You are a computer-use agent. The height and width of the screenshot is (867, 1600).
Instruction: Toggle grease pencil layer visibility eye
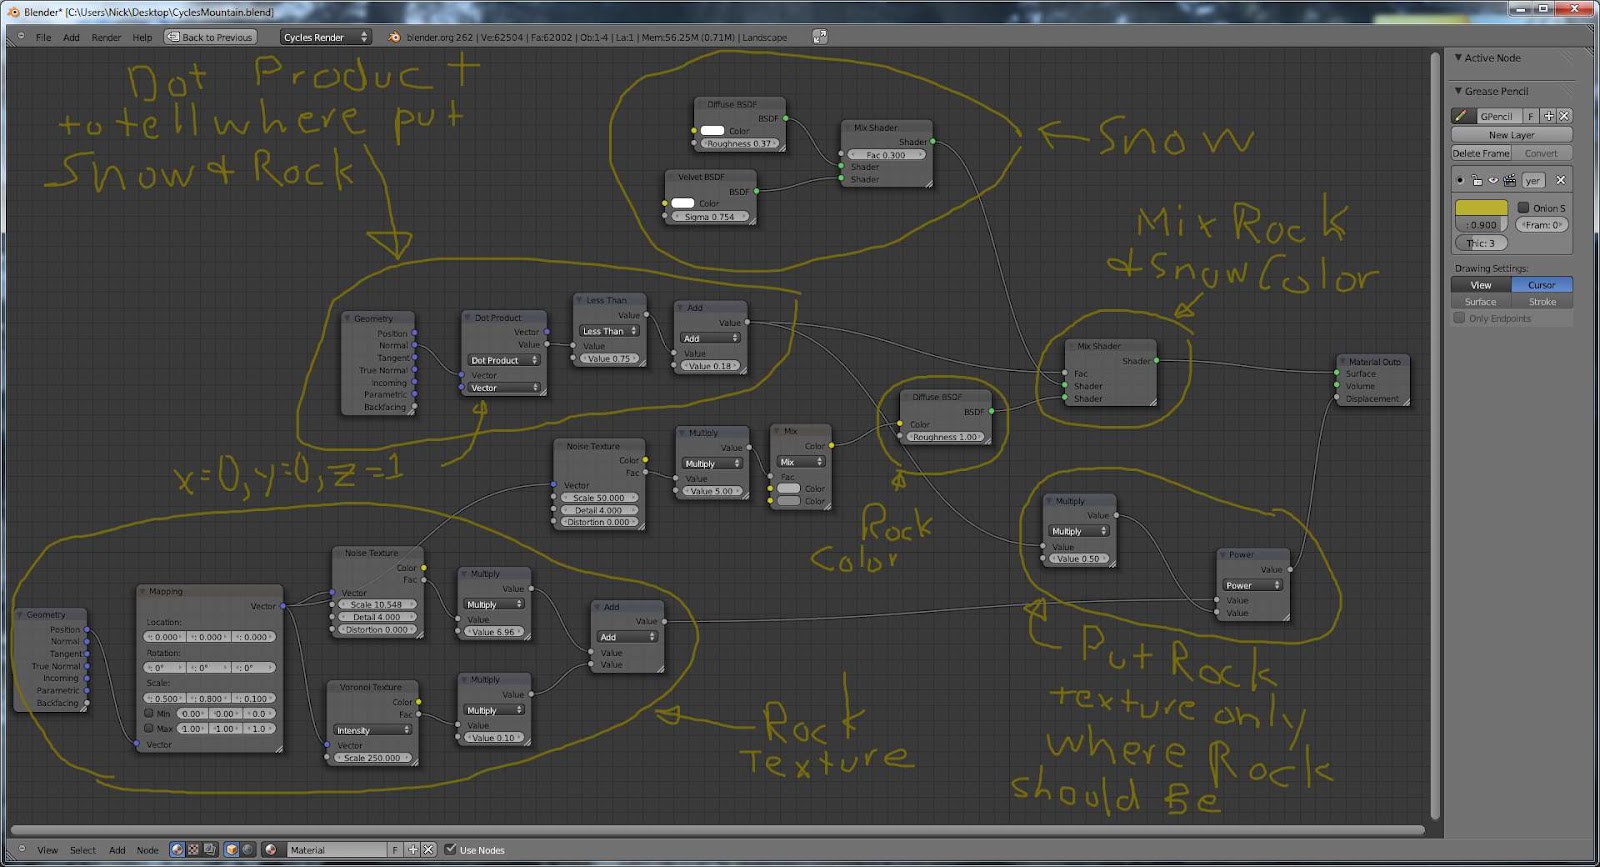coord(1493,181)
